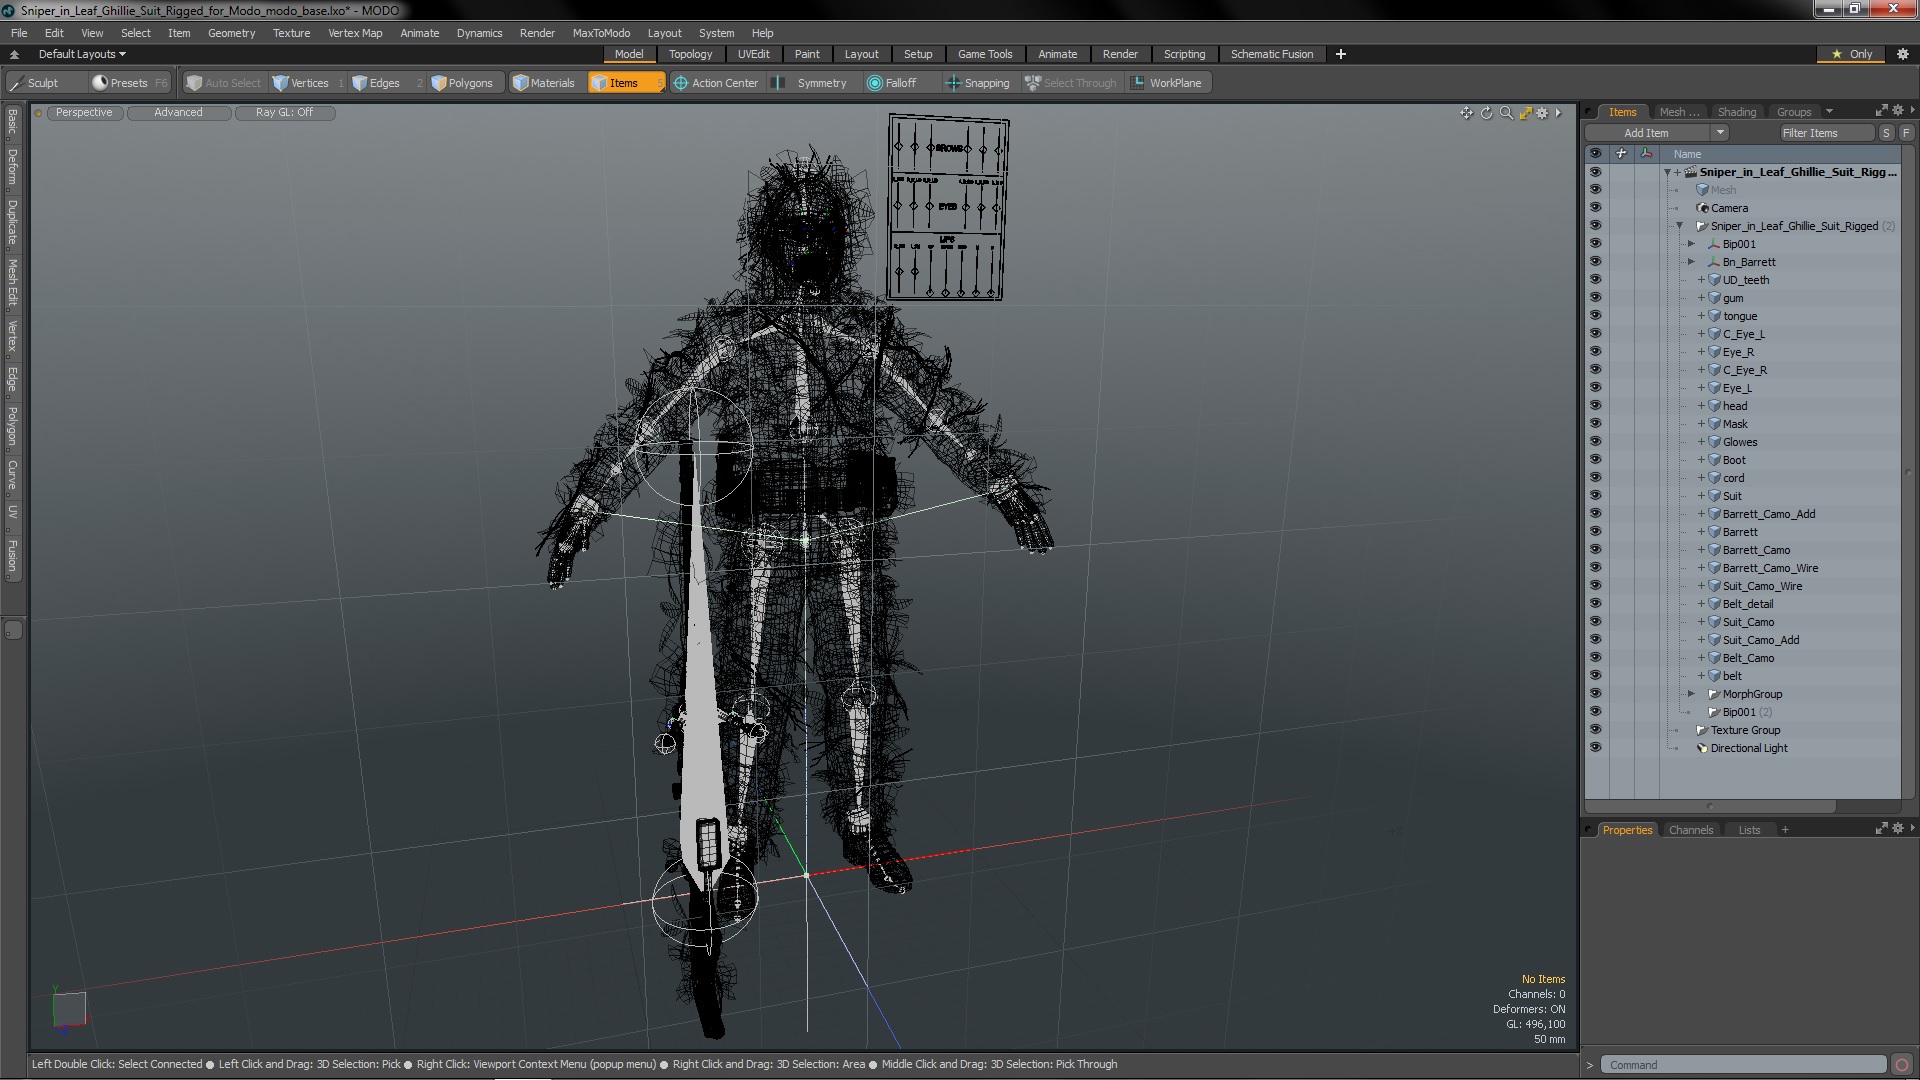Open the Items panel settings gear
The height and width of the screenshot is (1080, 1920).
[1897, 111]
